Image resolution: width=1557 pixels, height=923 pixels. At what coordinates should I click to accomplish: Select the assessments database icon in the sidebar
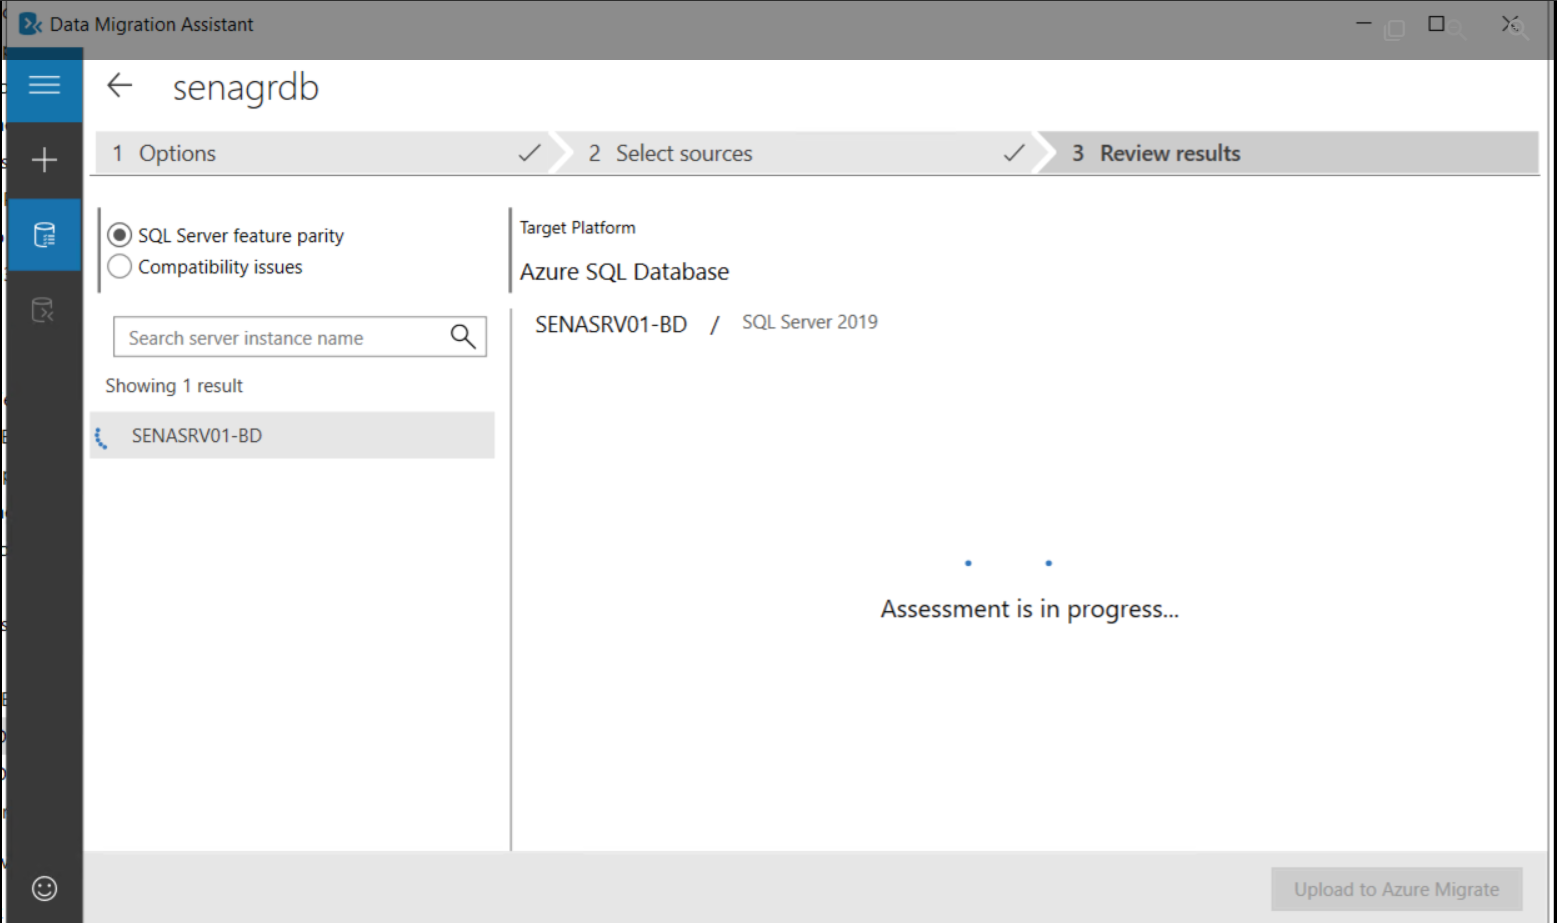click(x=43, y=235)
